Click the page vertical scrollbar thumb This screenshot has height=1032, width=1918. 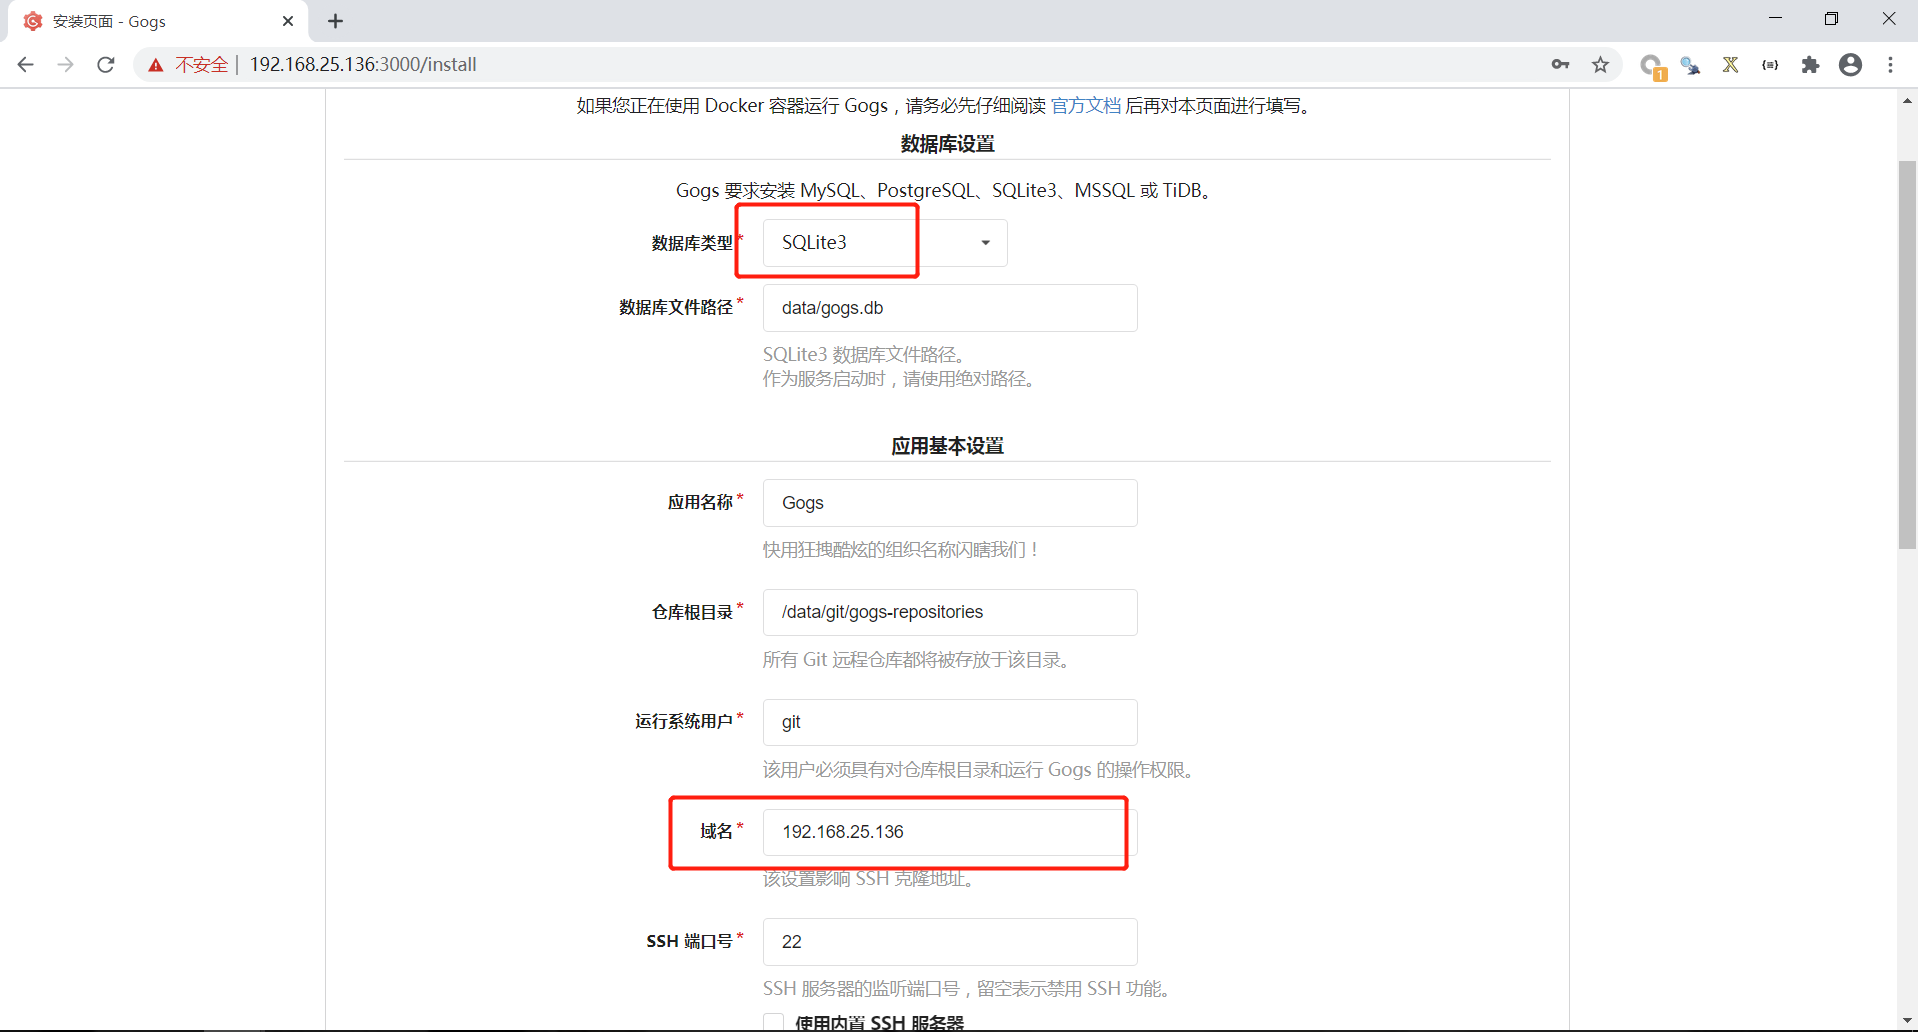pyautogui.click(x=1908, y=355)
